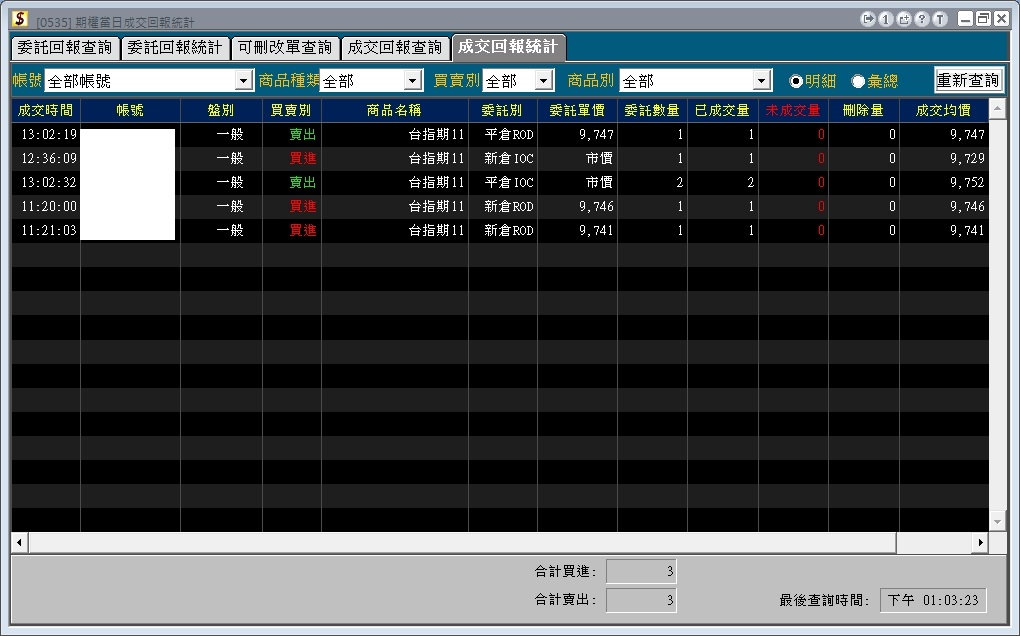1020x636 pixels.
Task: Select the 成交回報統計 tab
Action: click(x=508, y=47)
